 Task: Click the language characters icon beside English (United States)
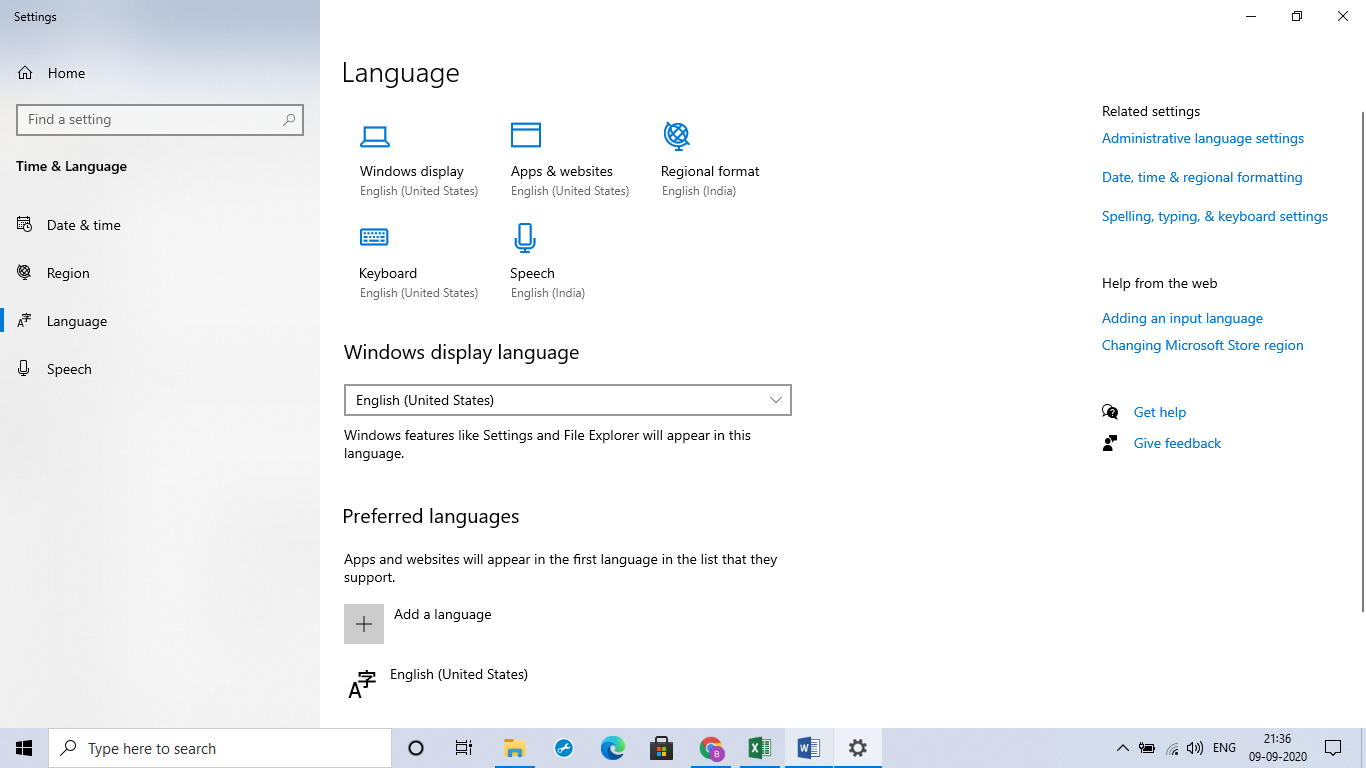pos(362,684)
